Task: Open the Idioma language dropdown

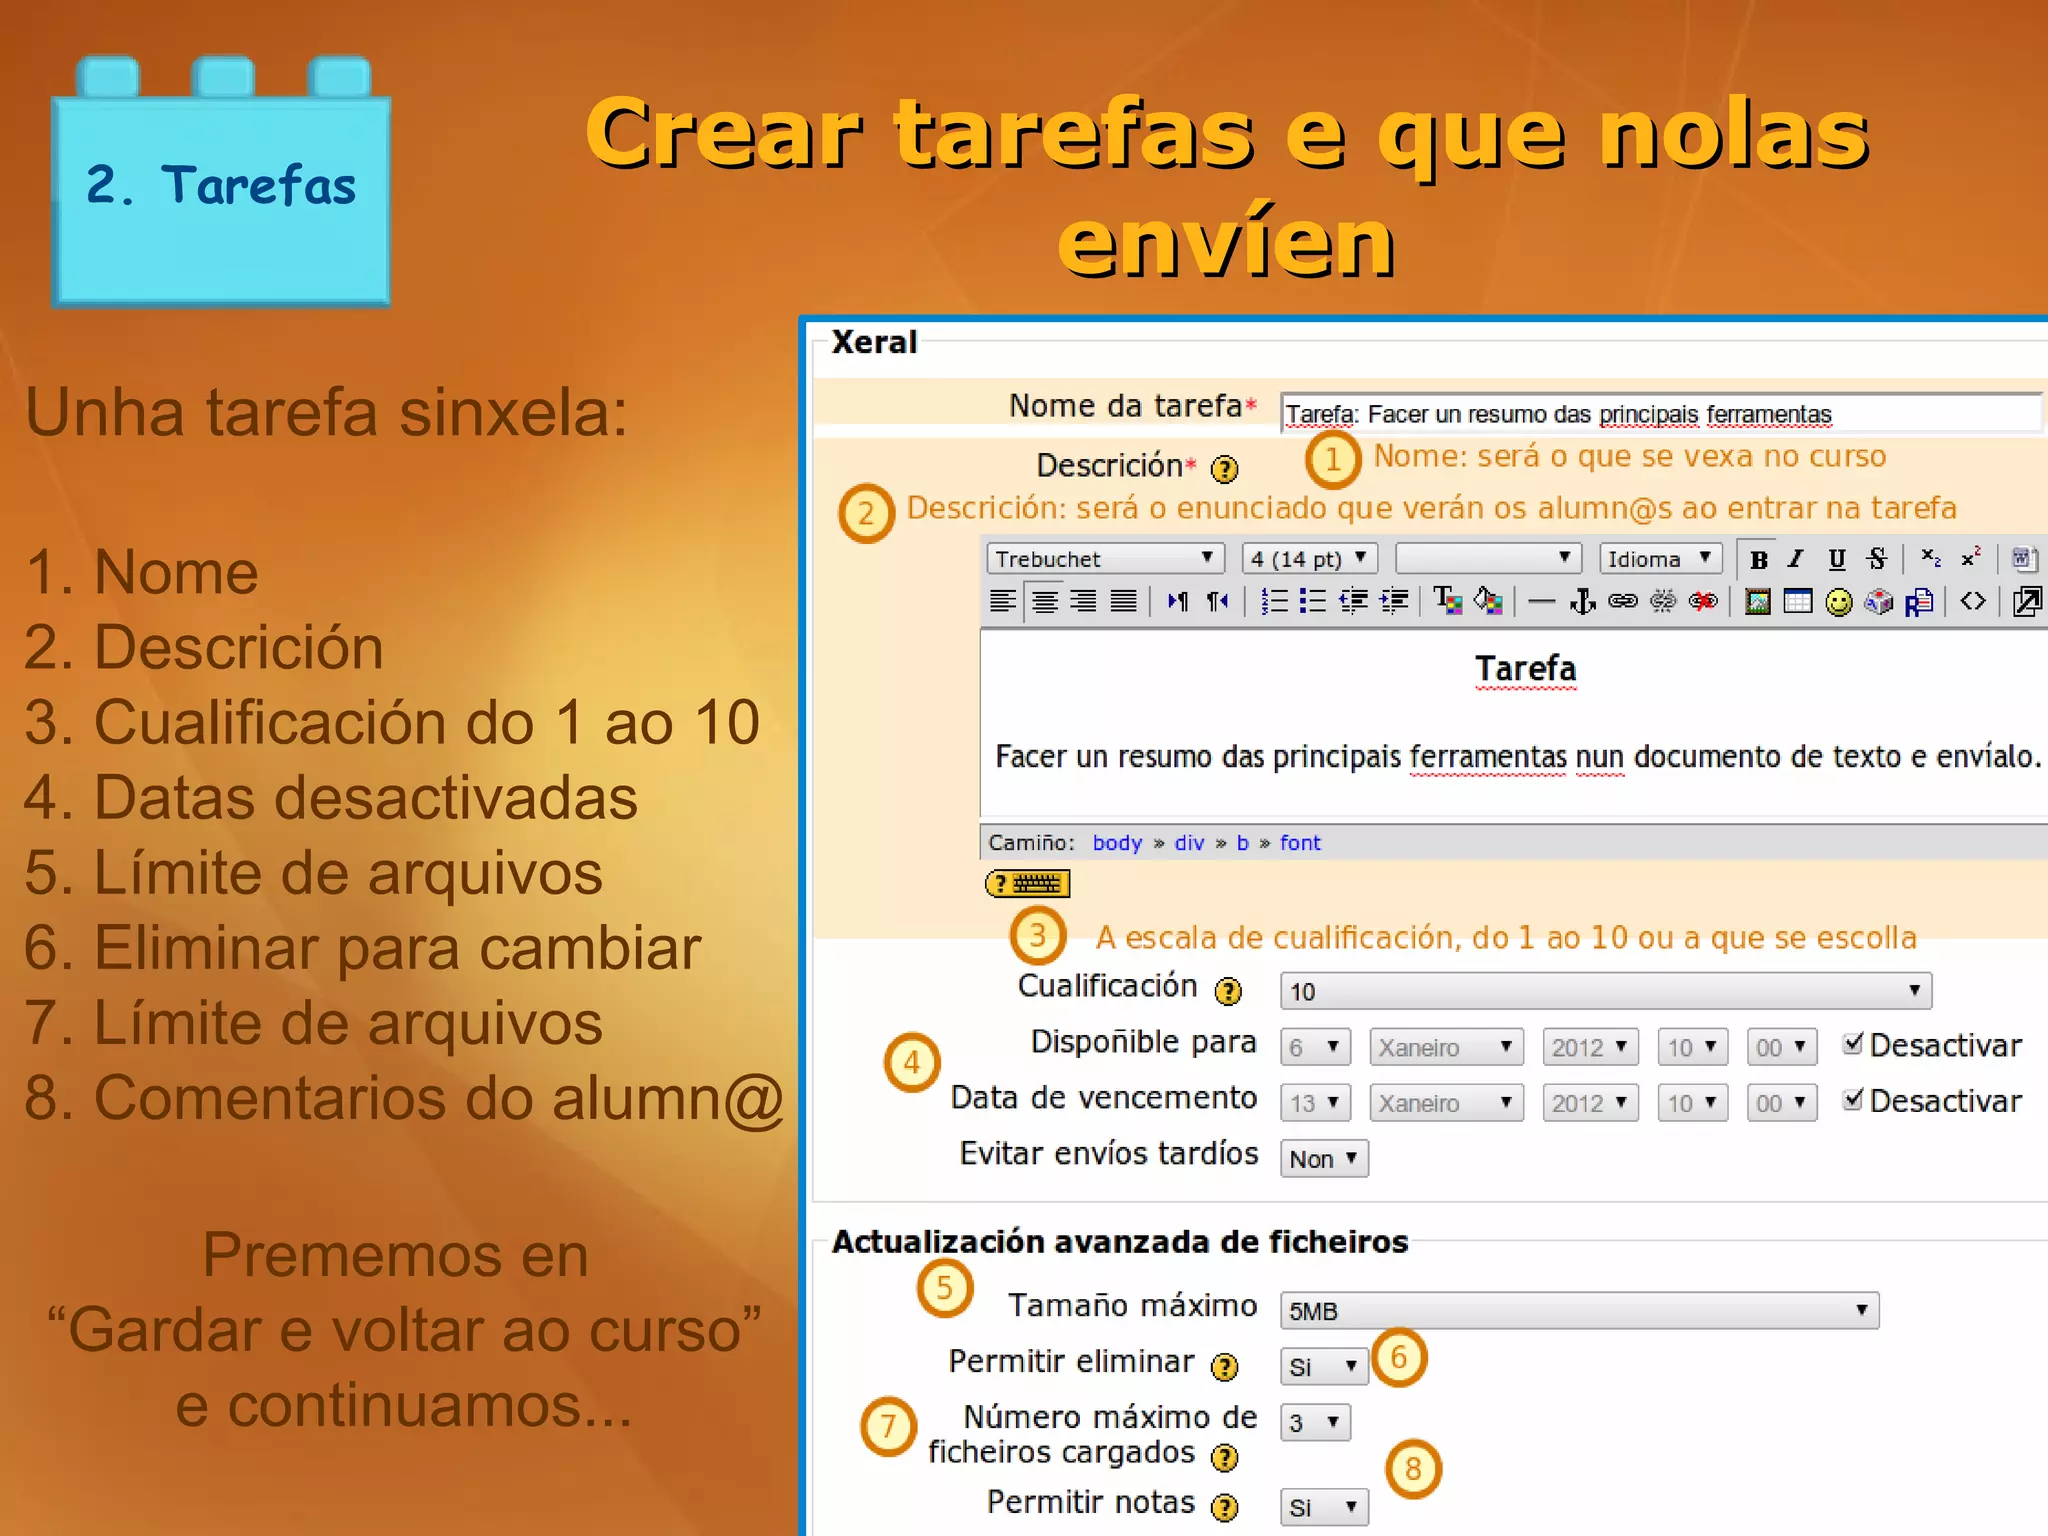Action: pyautogui.click(x=1660, y=558)
